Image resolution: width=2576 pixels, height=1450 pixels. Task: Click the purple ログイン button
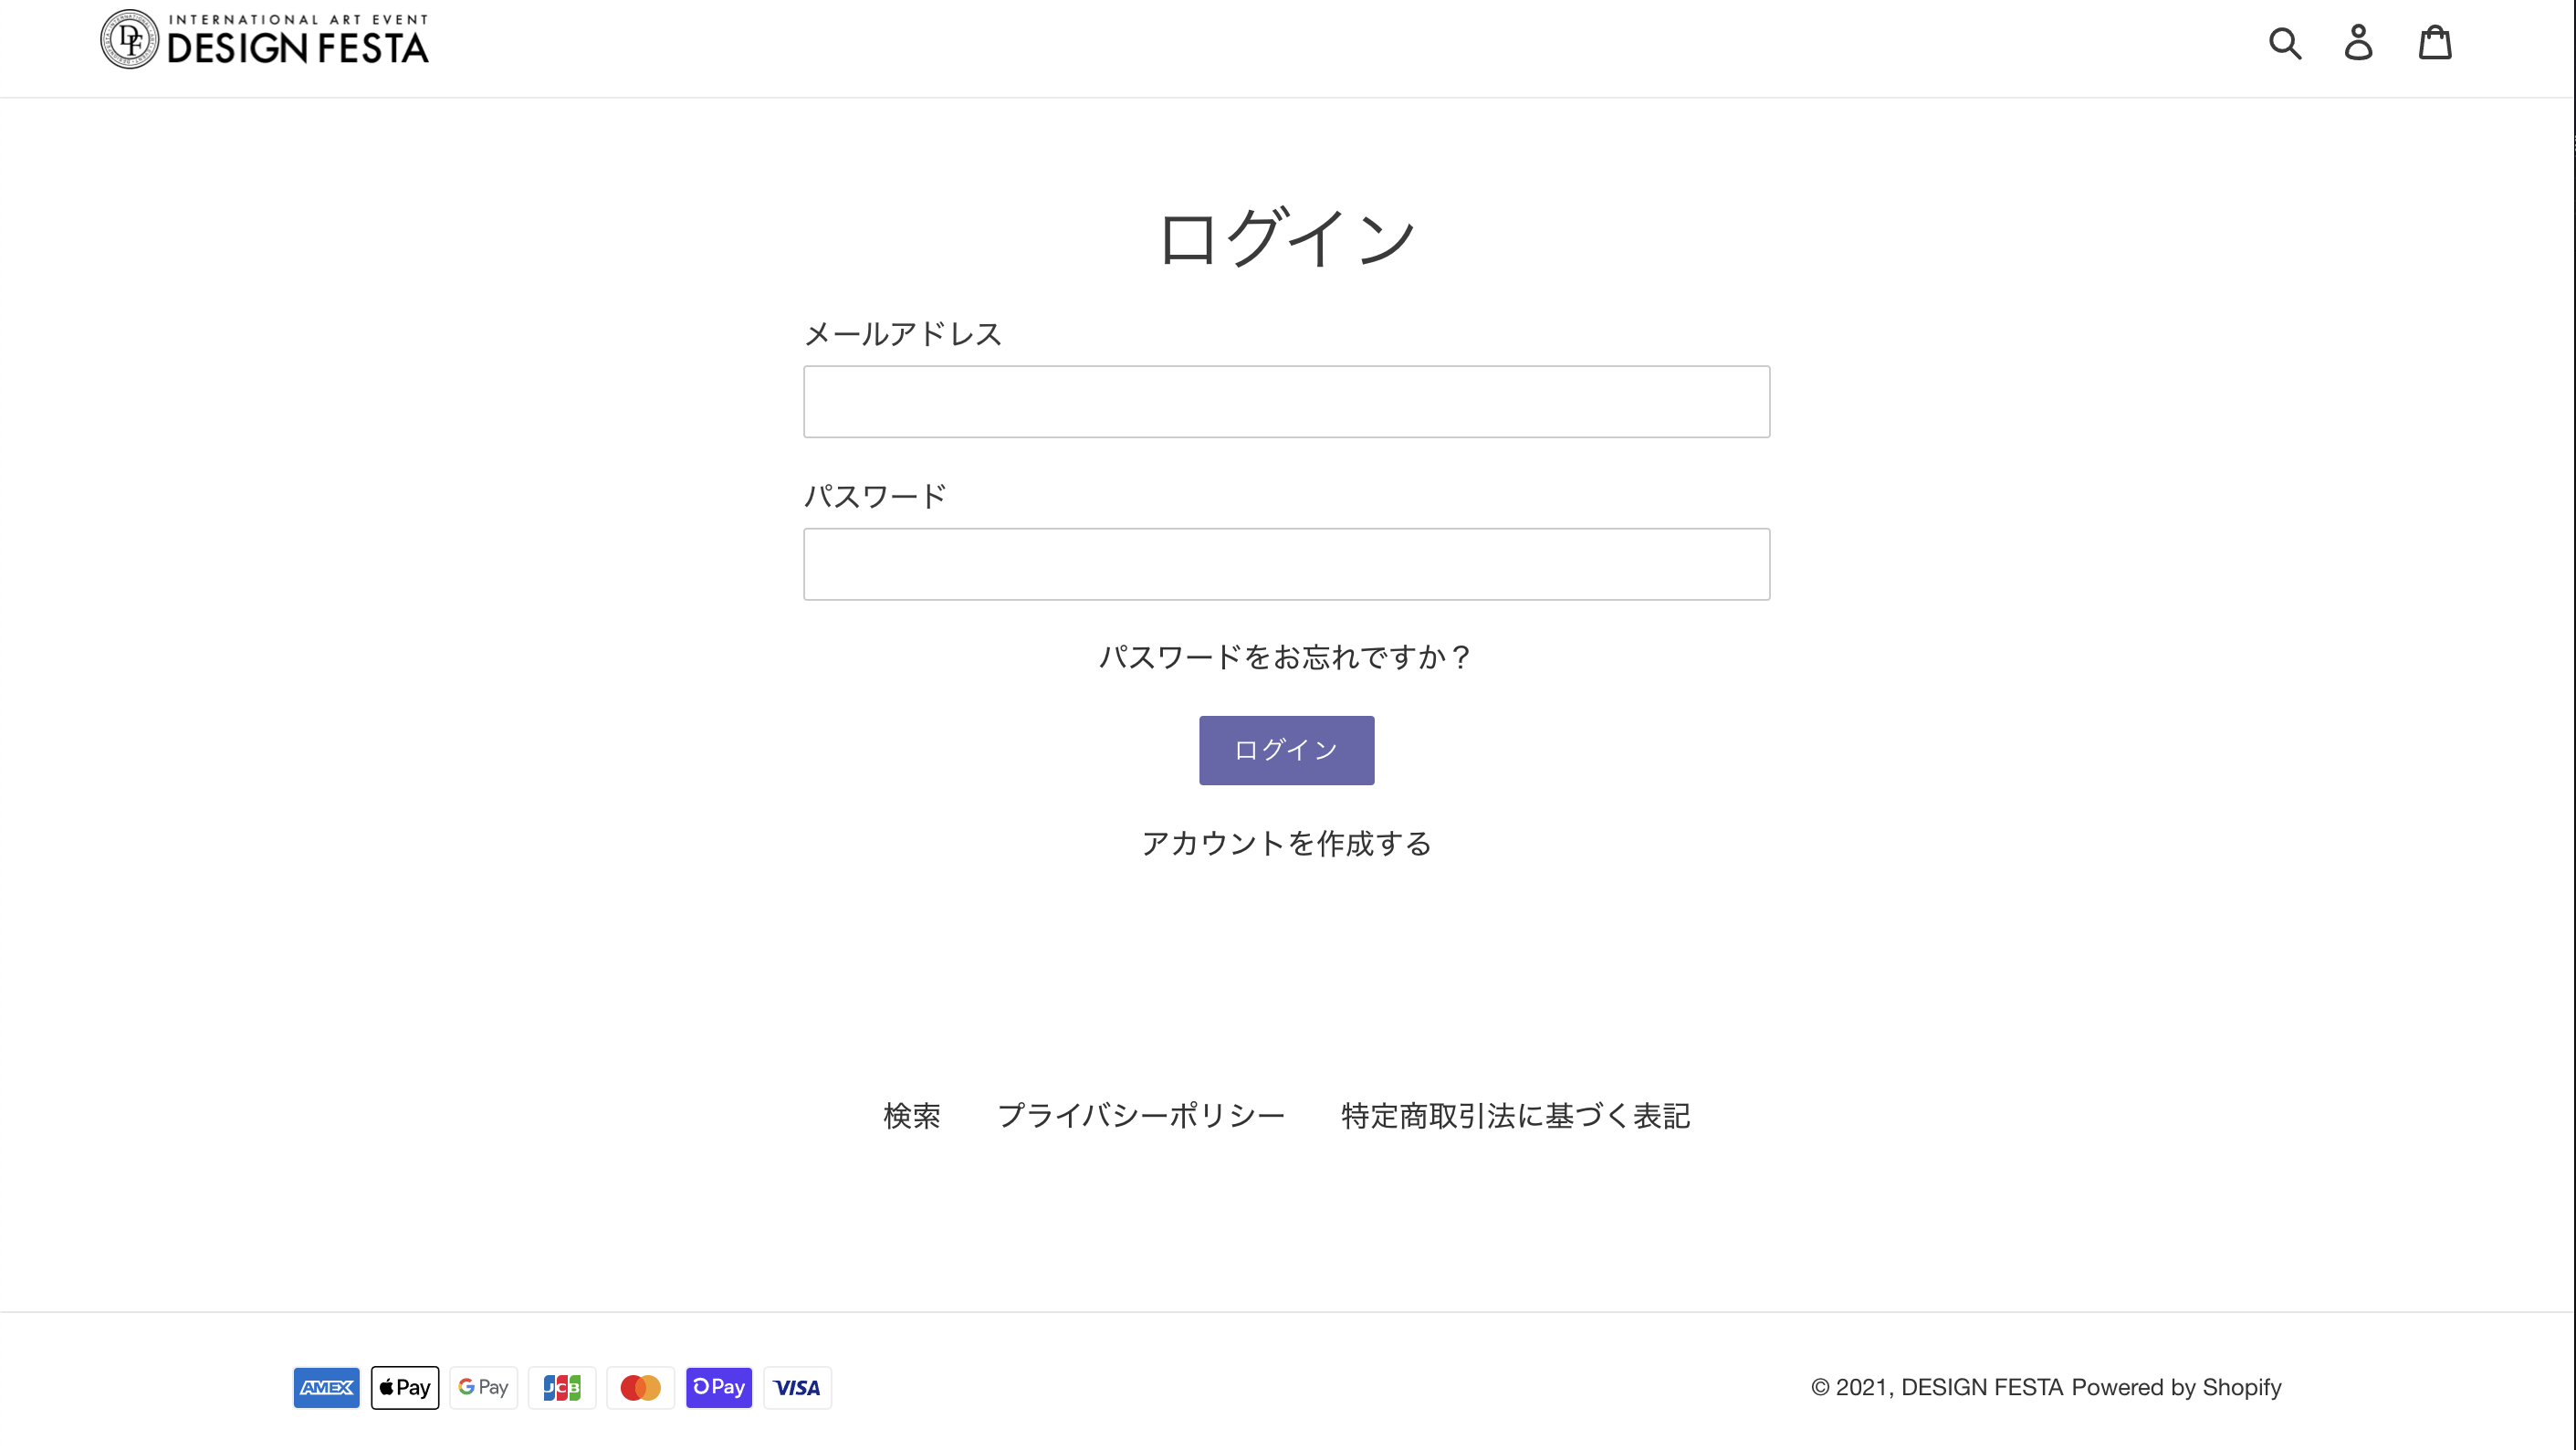coord(1286,750)
